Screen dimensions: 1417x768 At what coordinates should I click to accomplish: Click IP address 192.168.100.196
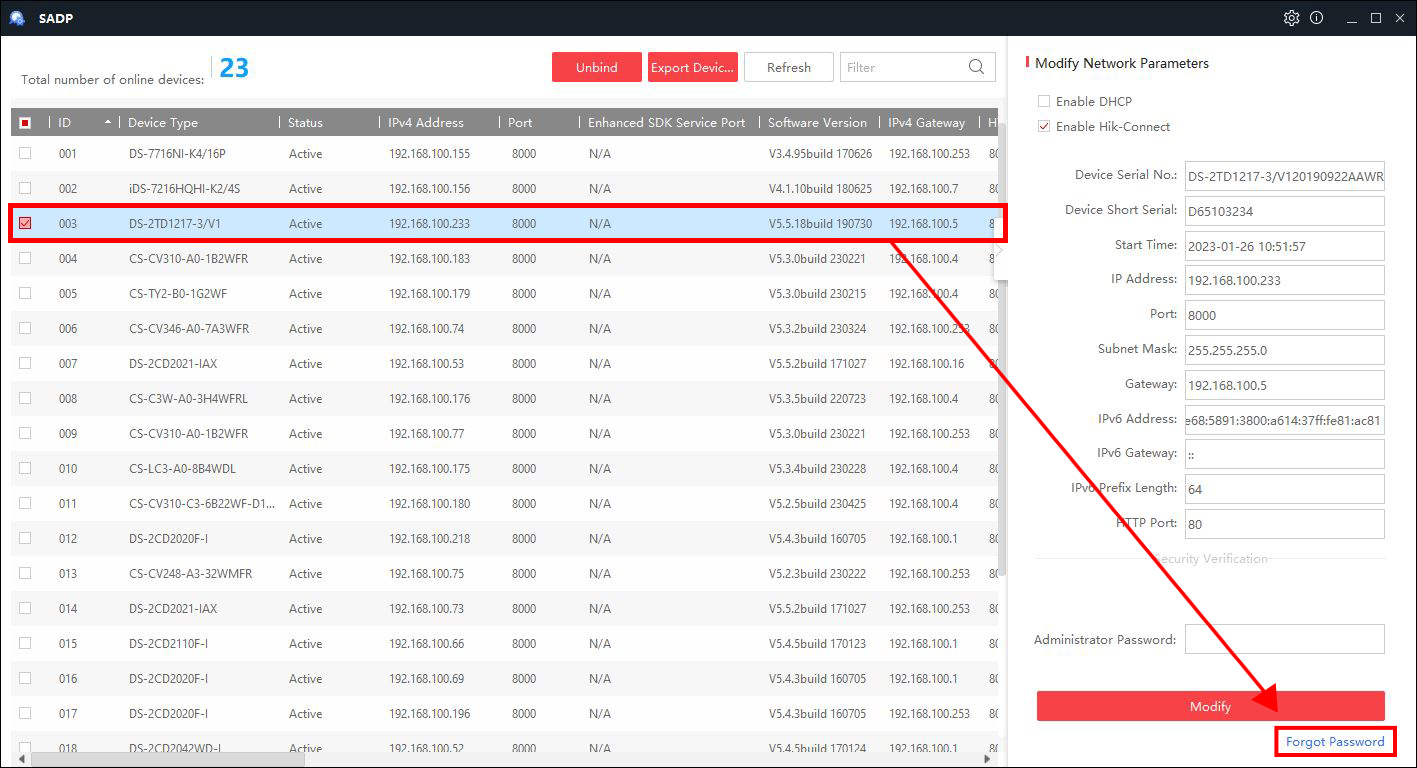[x=429, y=713]
